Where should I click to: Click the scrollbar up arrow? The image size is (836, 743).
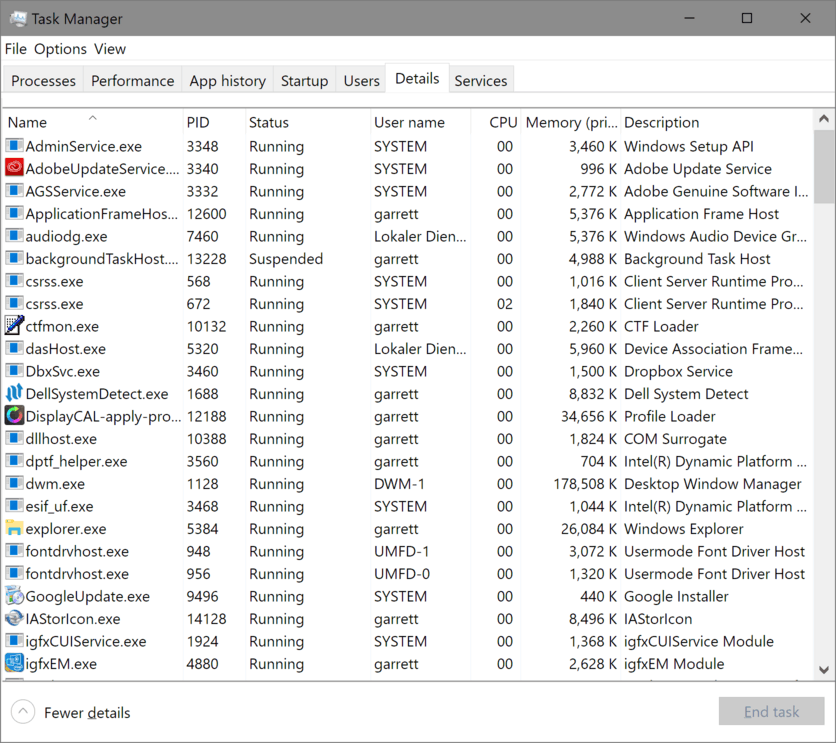[824, 119]
